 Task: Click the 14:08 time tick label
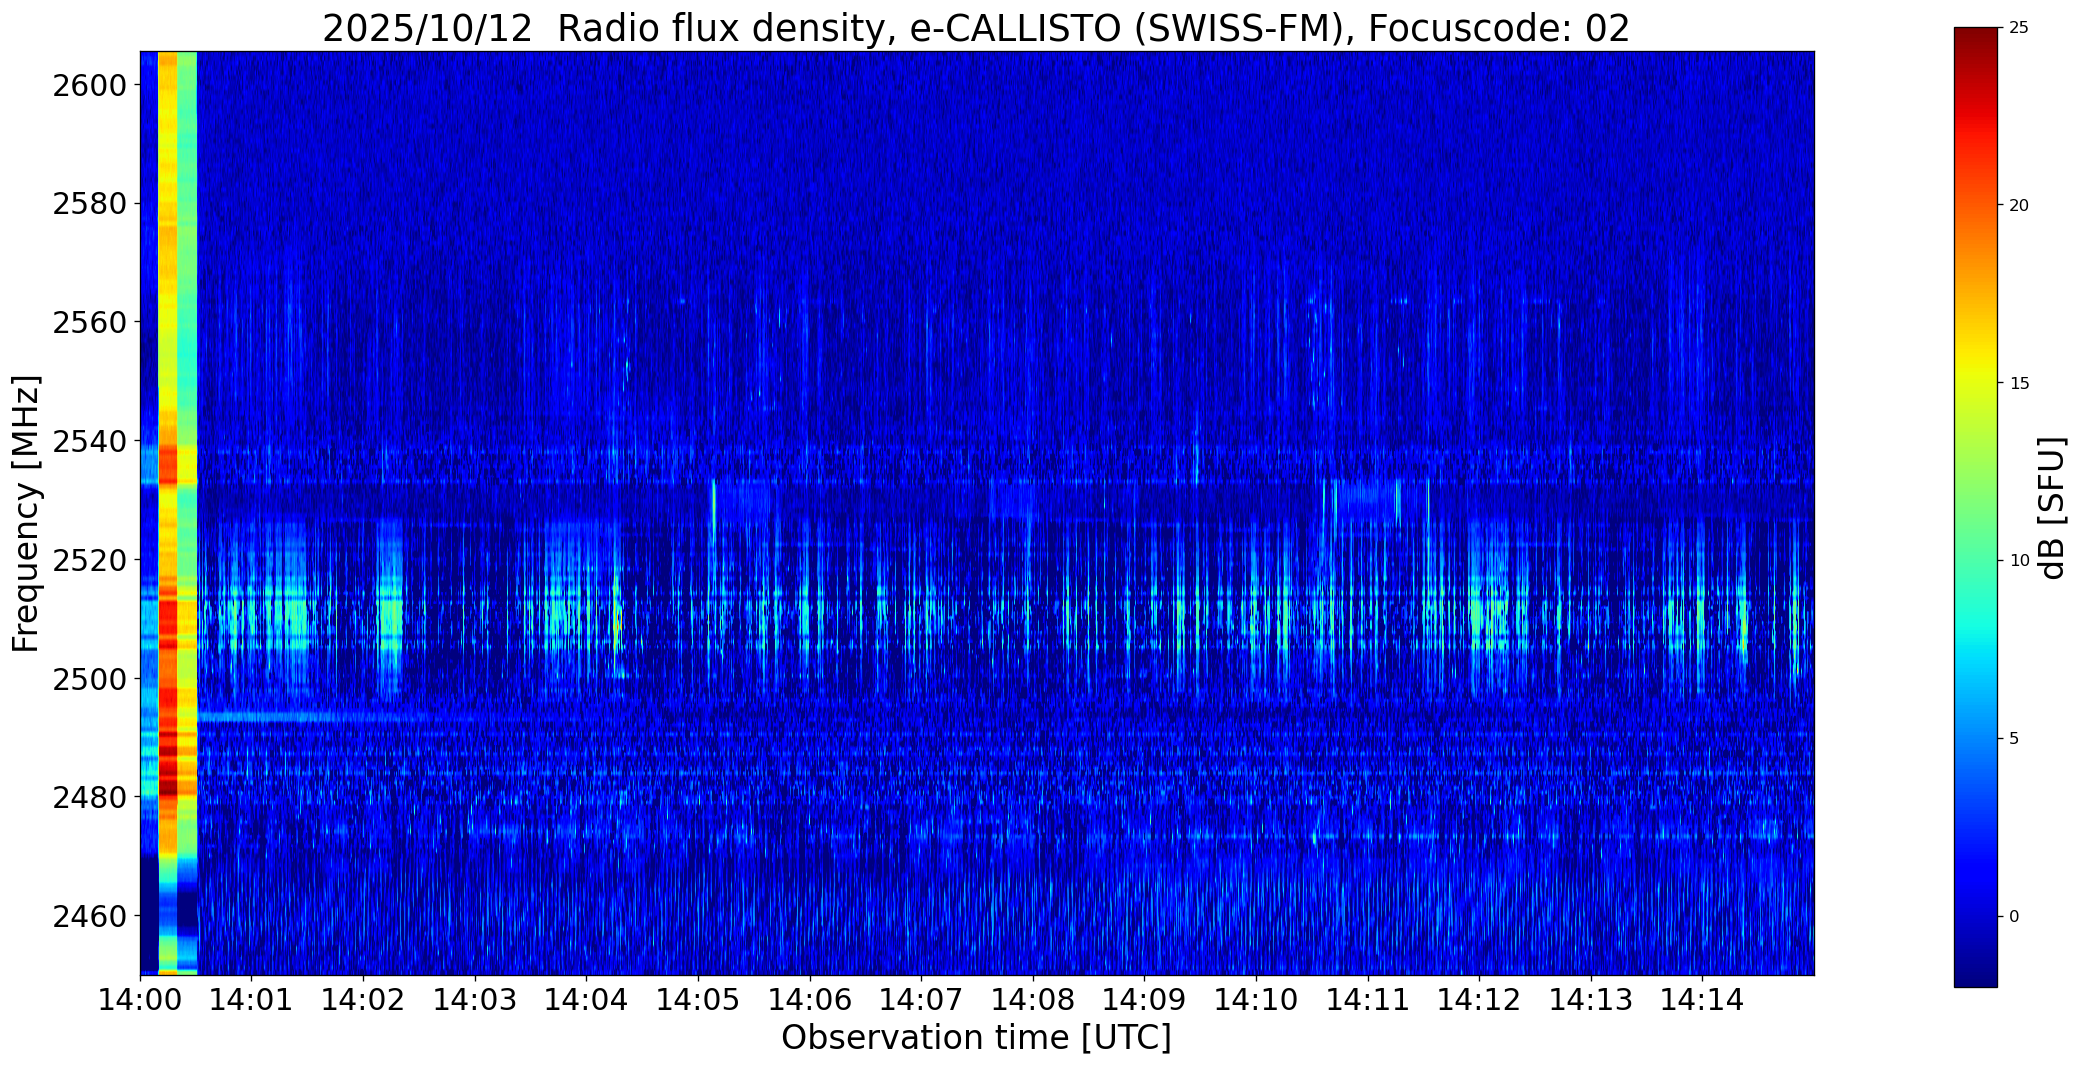coord(1033,999)
